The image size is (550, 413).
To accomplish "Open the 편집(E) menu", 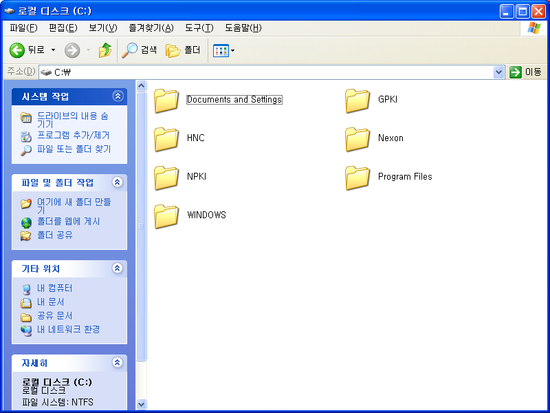I will [63, 28].
